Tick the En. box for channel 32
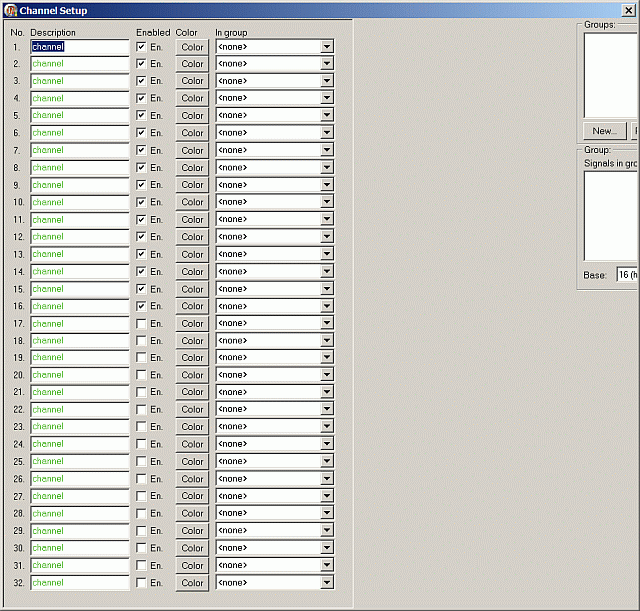 [x=141, y=583]
